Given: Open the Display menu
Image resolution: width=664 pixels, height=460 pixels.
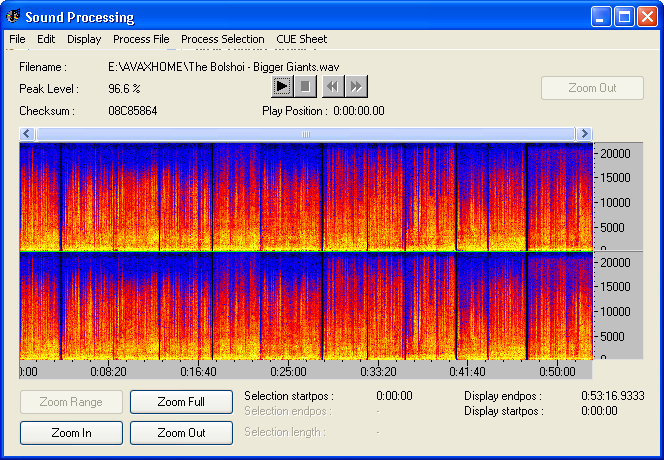Looking at the screenshot, I should coord(84,39).
